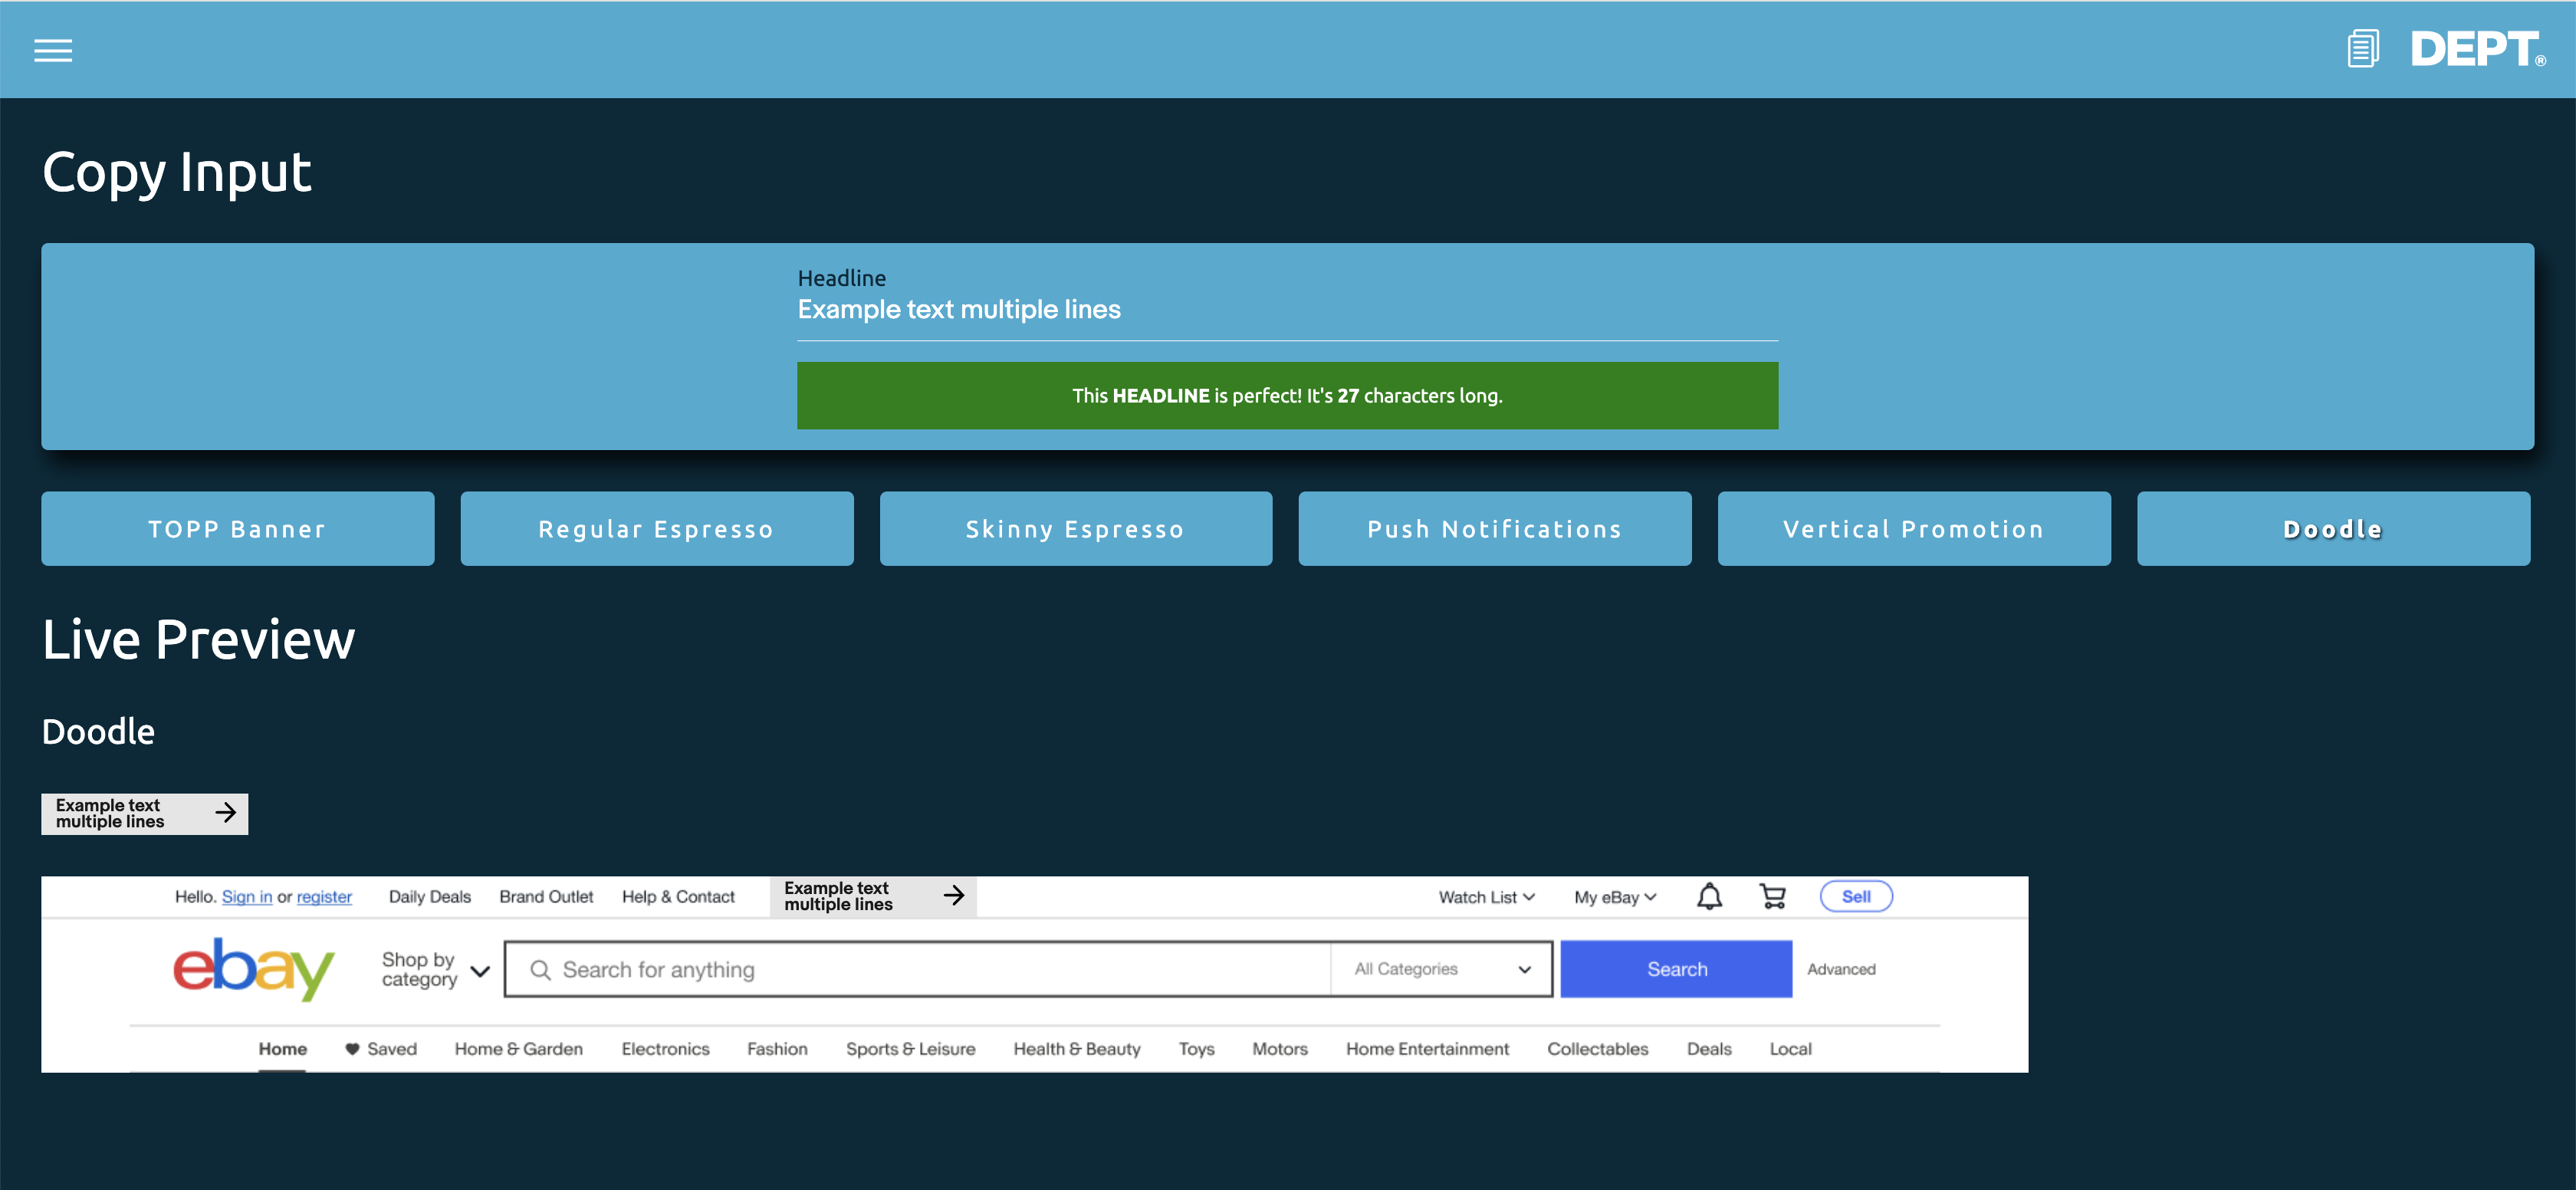Click the blue Search button
The image size is (2576, 1190).
click(1676, 969)
